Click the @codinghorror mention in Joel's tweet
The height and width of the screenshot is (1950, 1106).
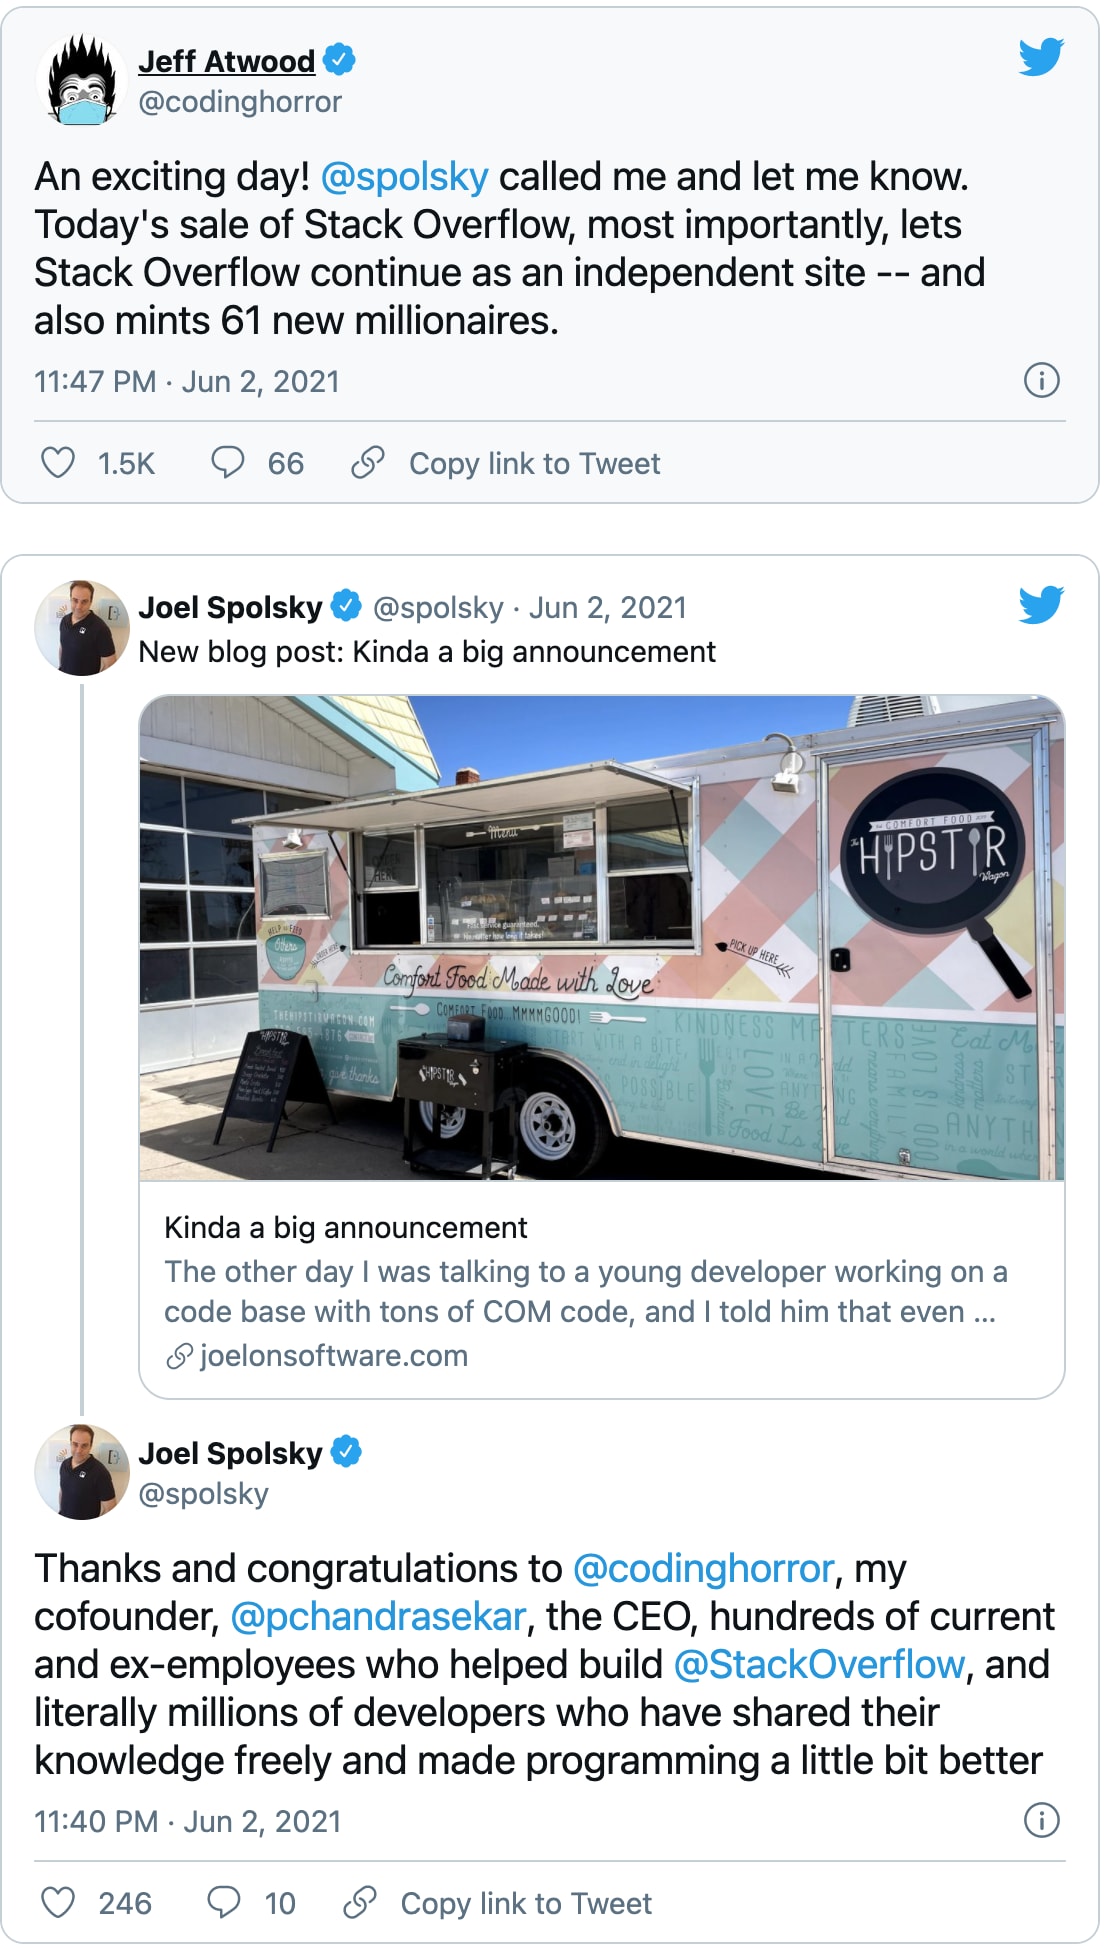coord(703,1569)
